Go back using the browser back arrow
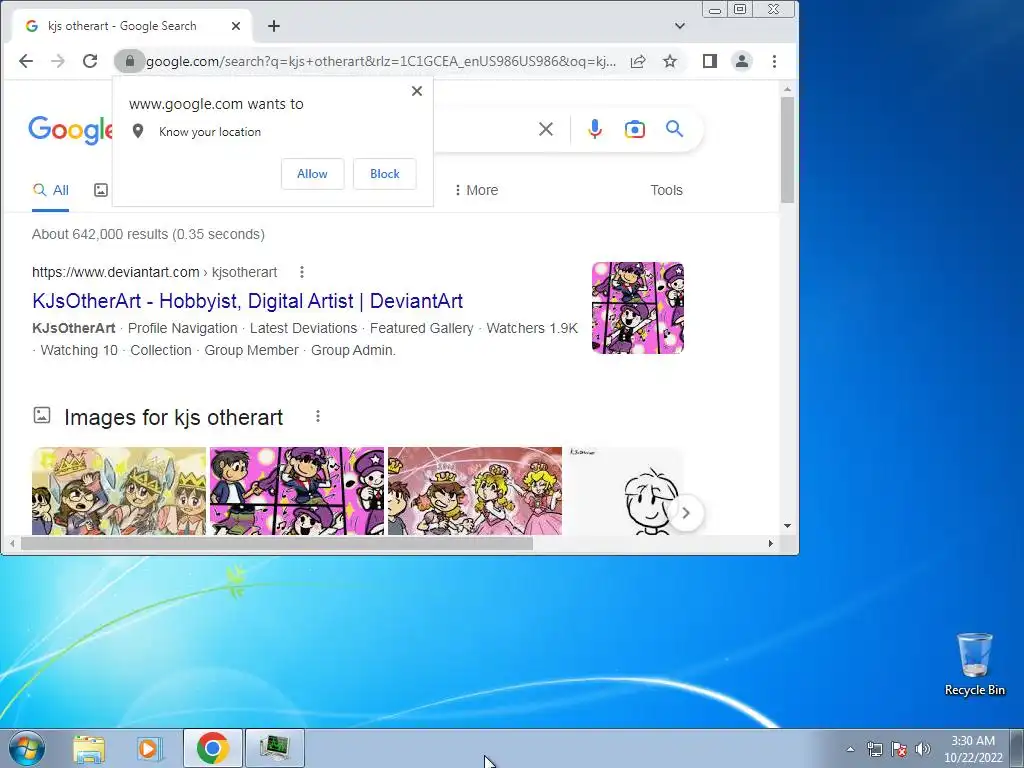Screen dimensions: 1024x768 click(x=26, y=61)
